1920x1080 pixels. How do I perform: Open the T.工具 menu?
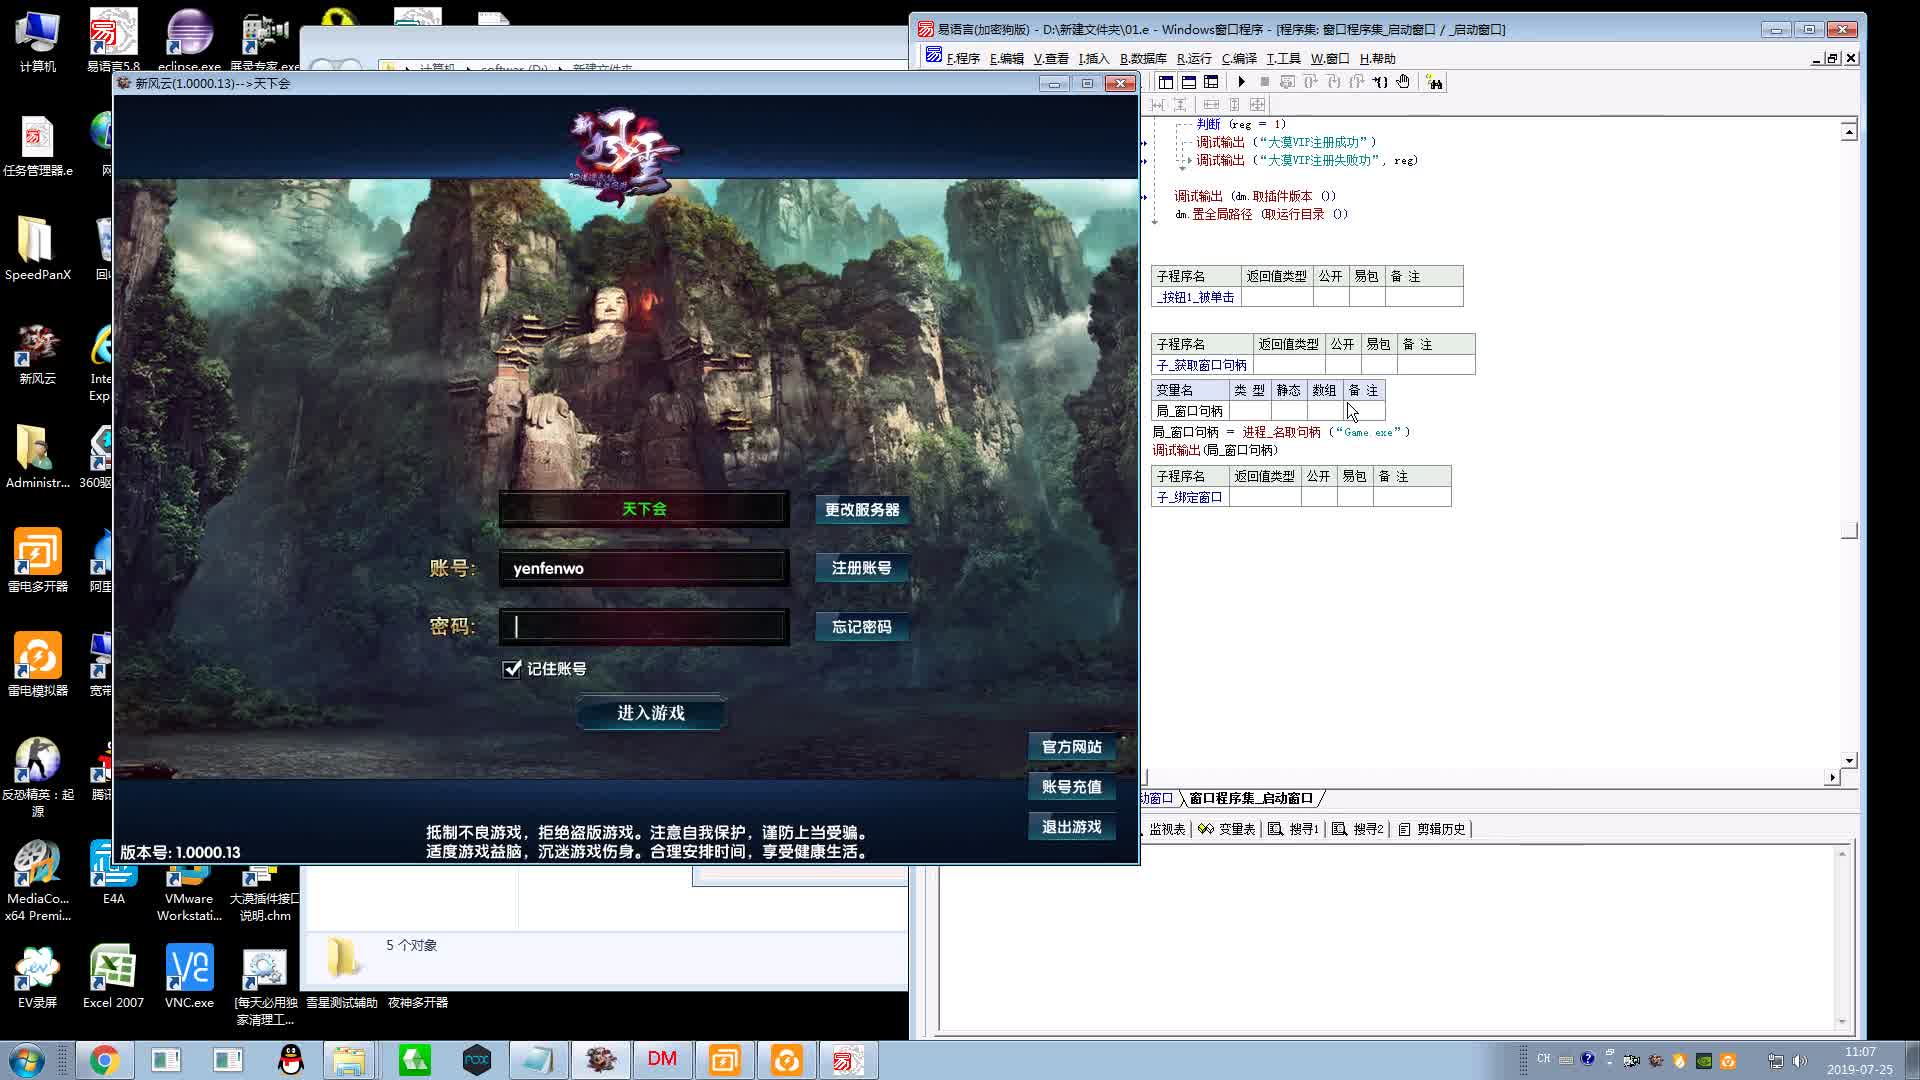point(1283,58)
